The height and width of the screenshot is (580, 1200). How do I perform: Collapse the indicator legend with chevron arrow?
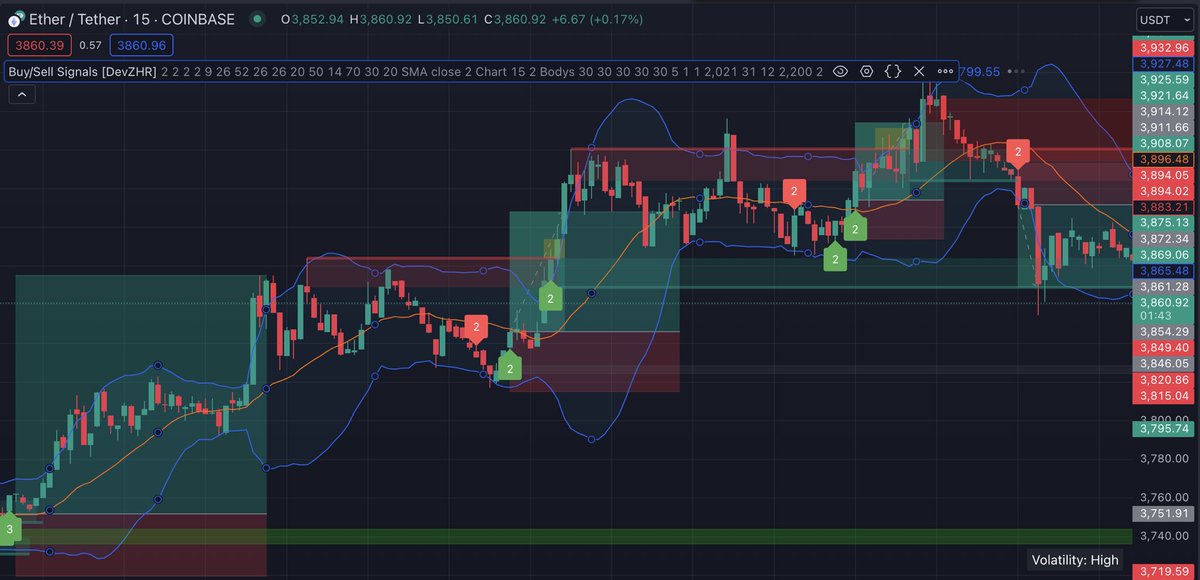point(21,95)
